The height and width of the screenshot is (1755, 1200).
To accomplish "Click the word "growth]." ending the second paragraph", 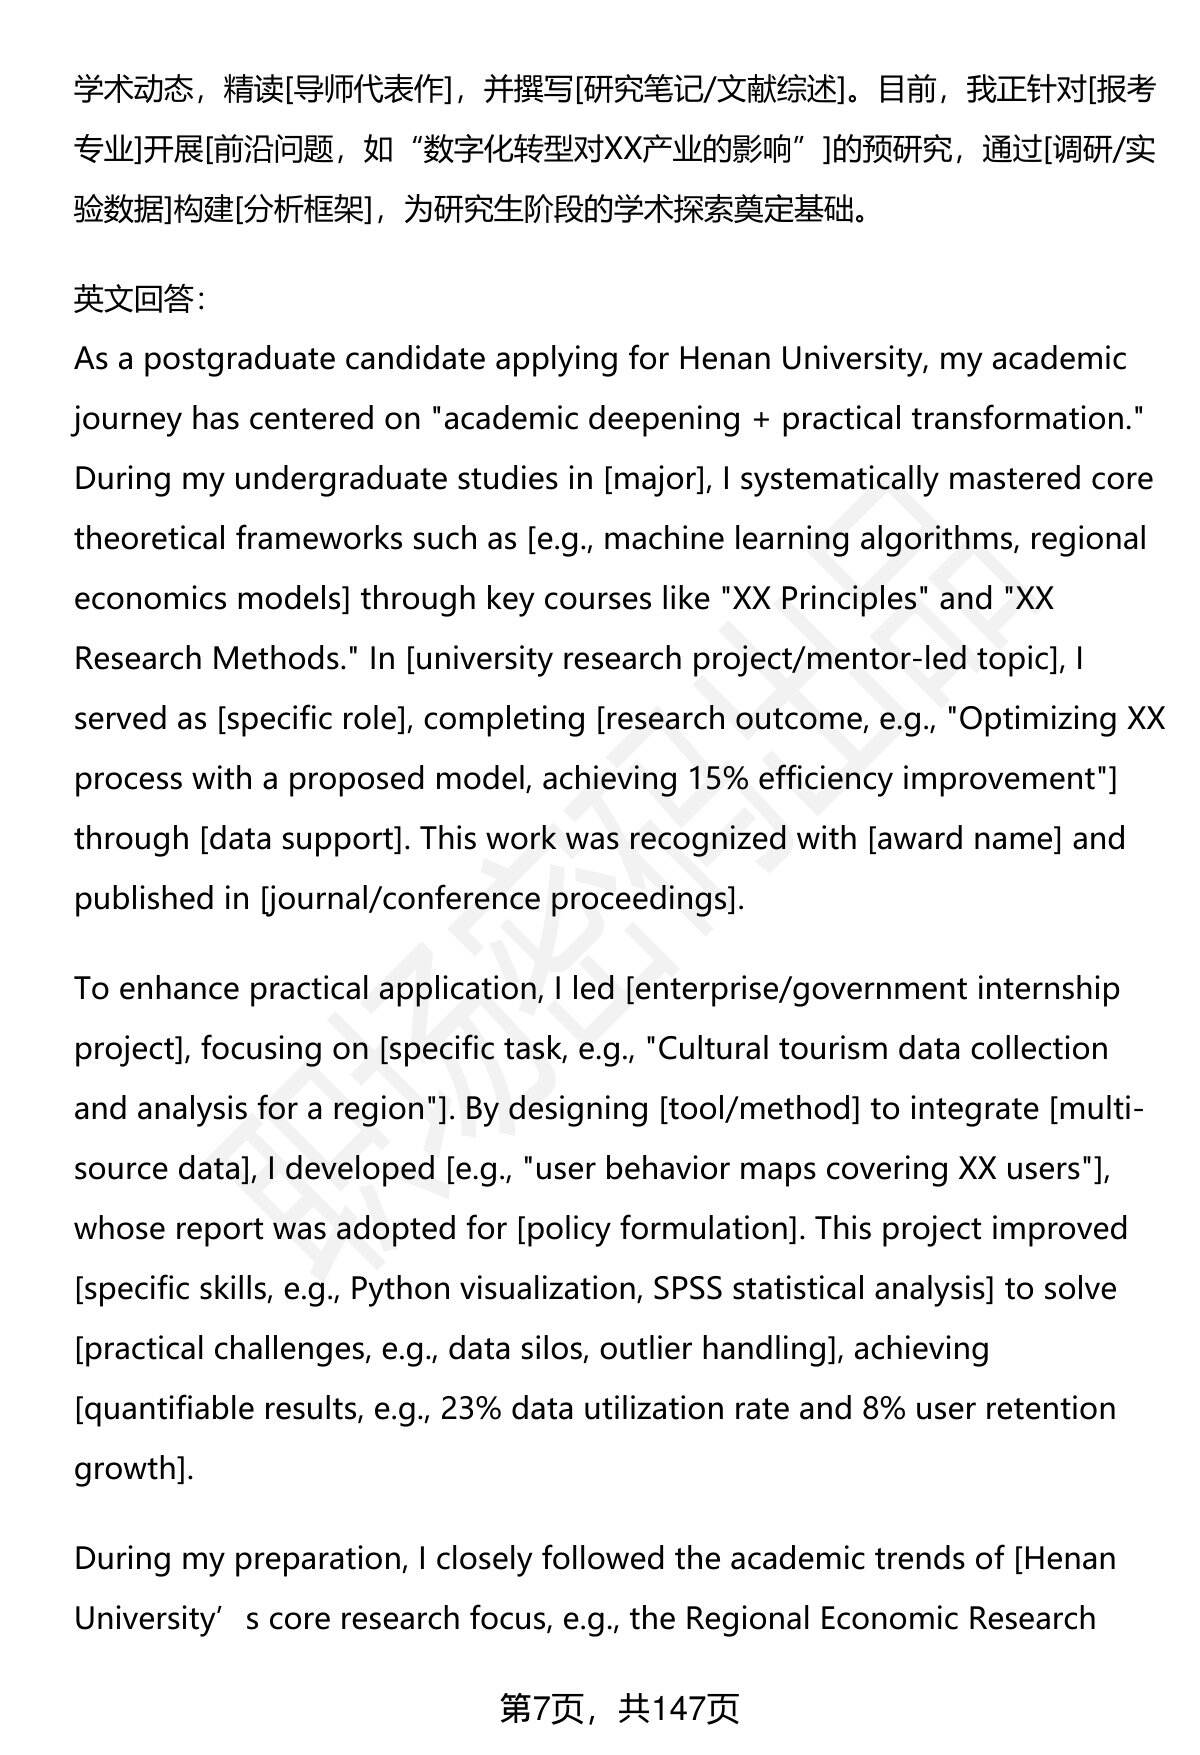I will (134, 1469).
